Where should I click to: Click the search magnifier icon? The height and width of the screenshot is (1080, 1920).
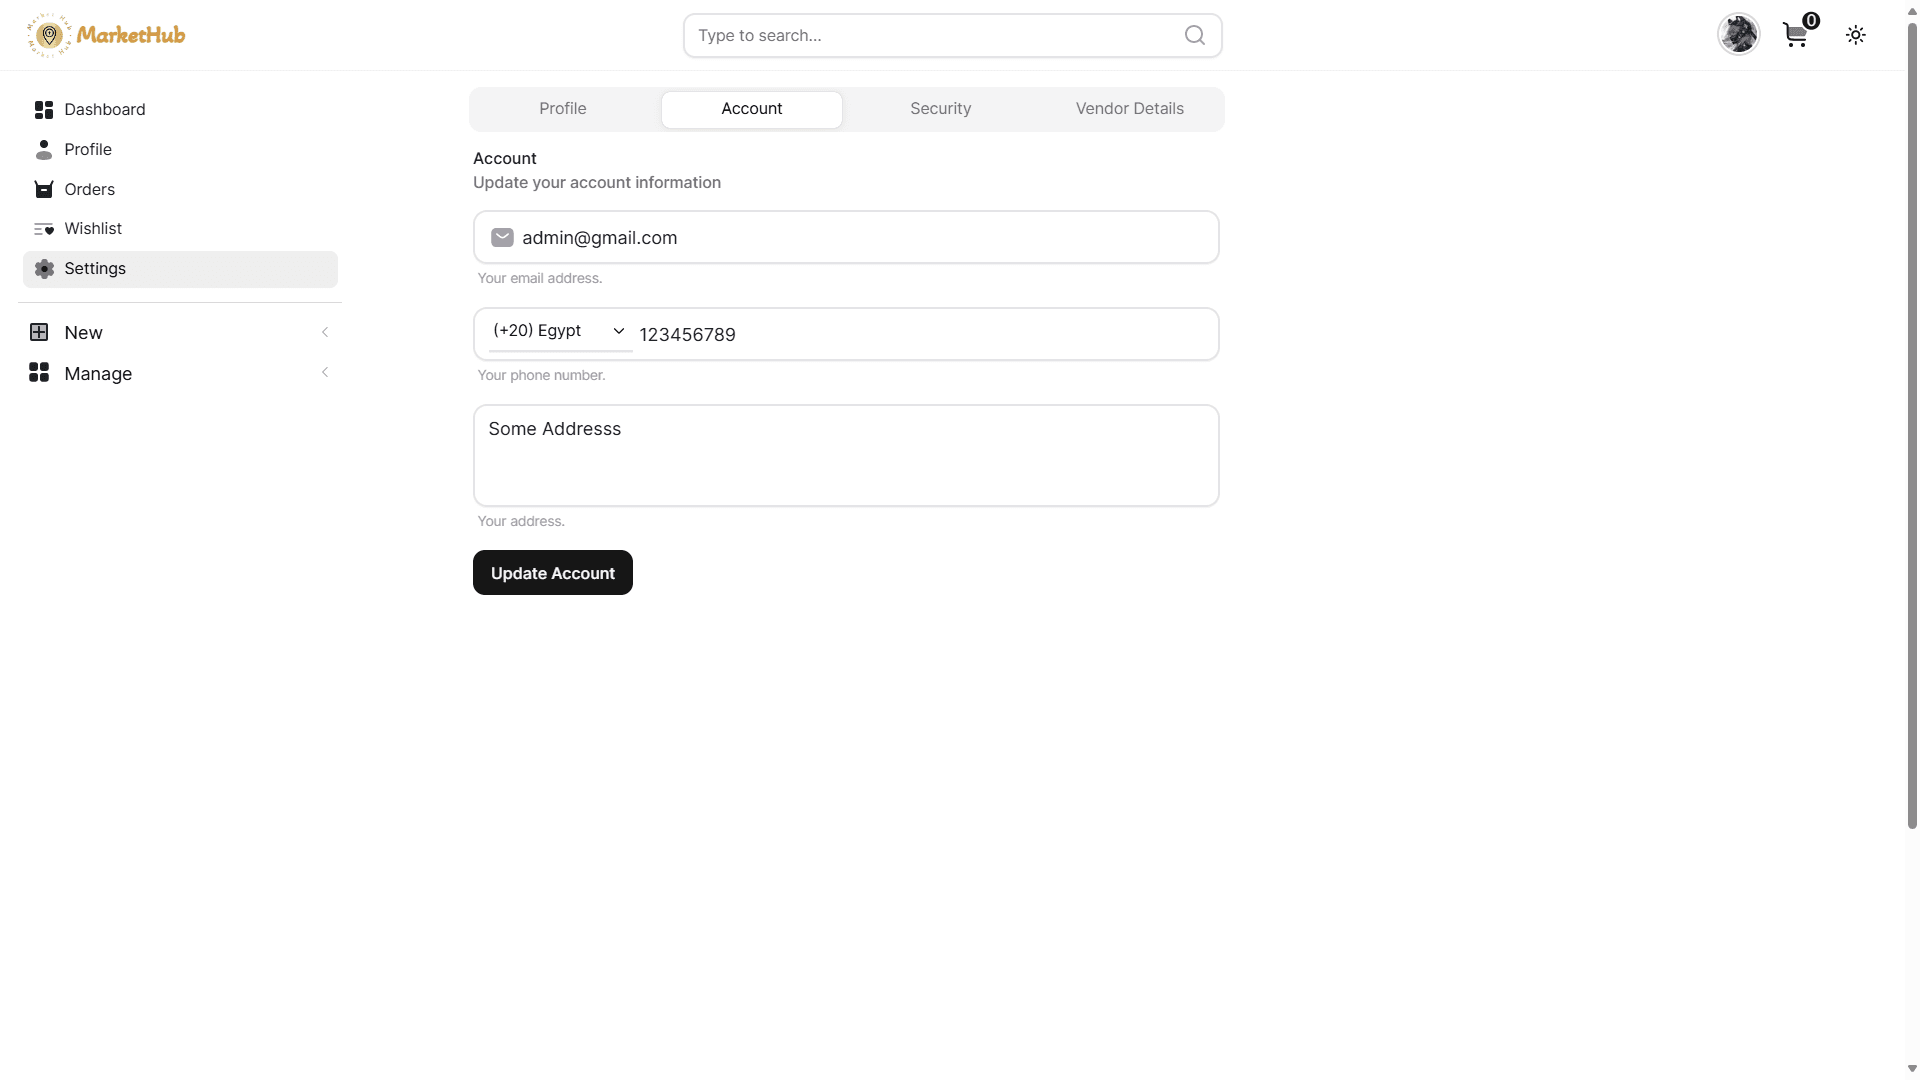click(1194, 35)
